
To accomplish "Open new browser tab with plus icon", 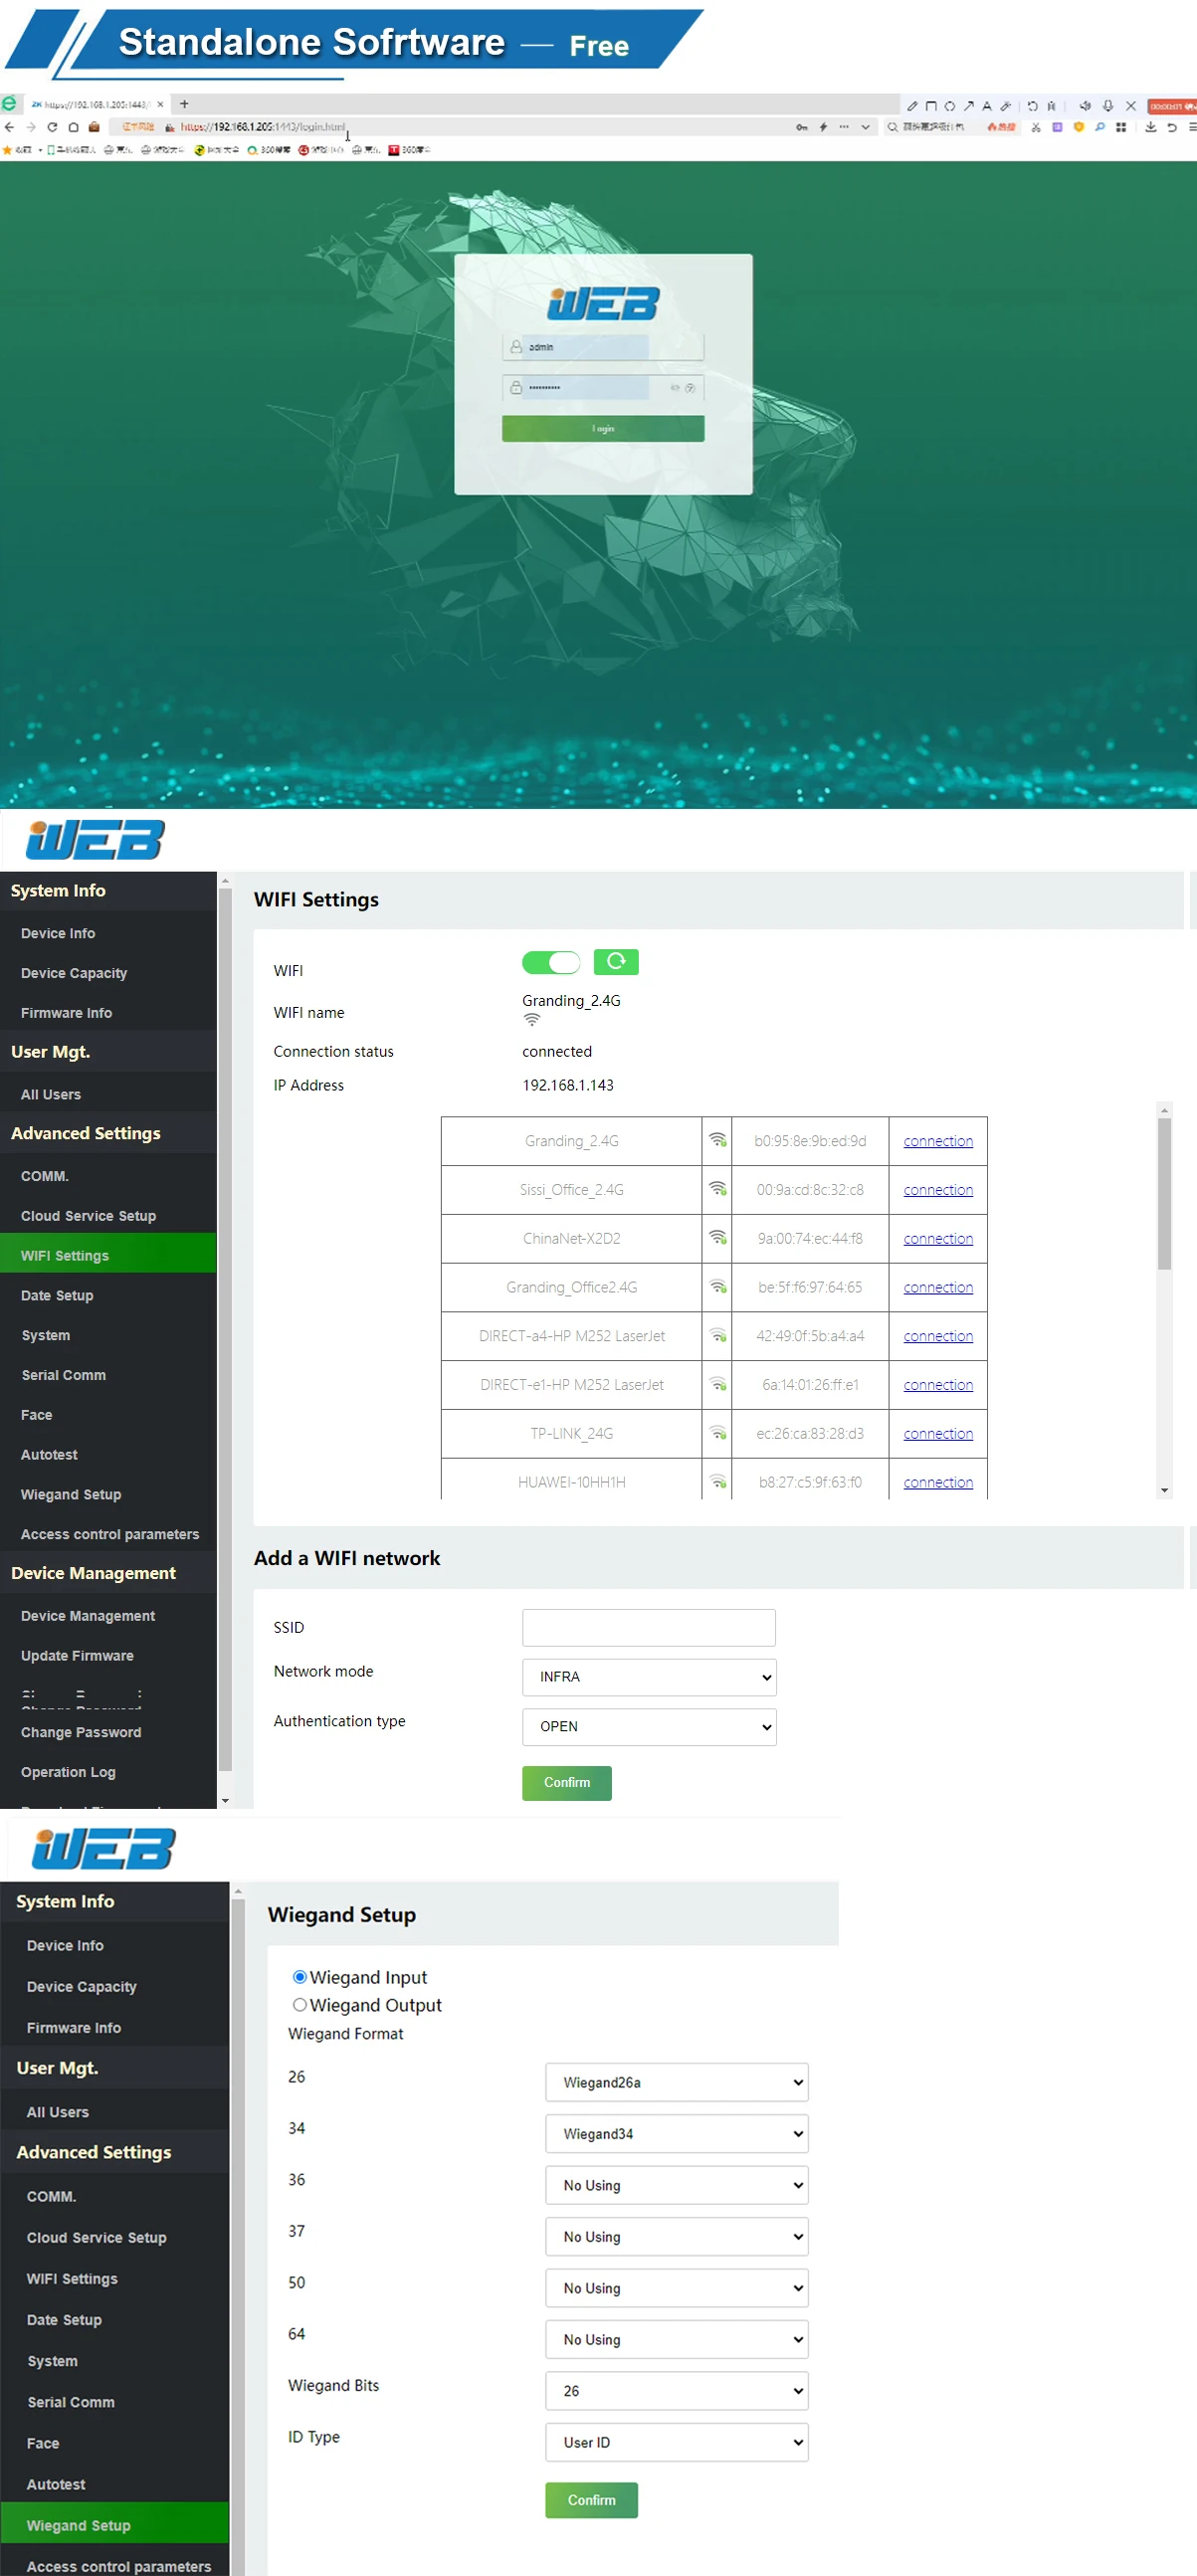I will (x=184, y=104).
